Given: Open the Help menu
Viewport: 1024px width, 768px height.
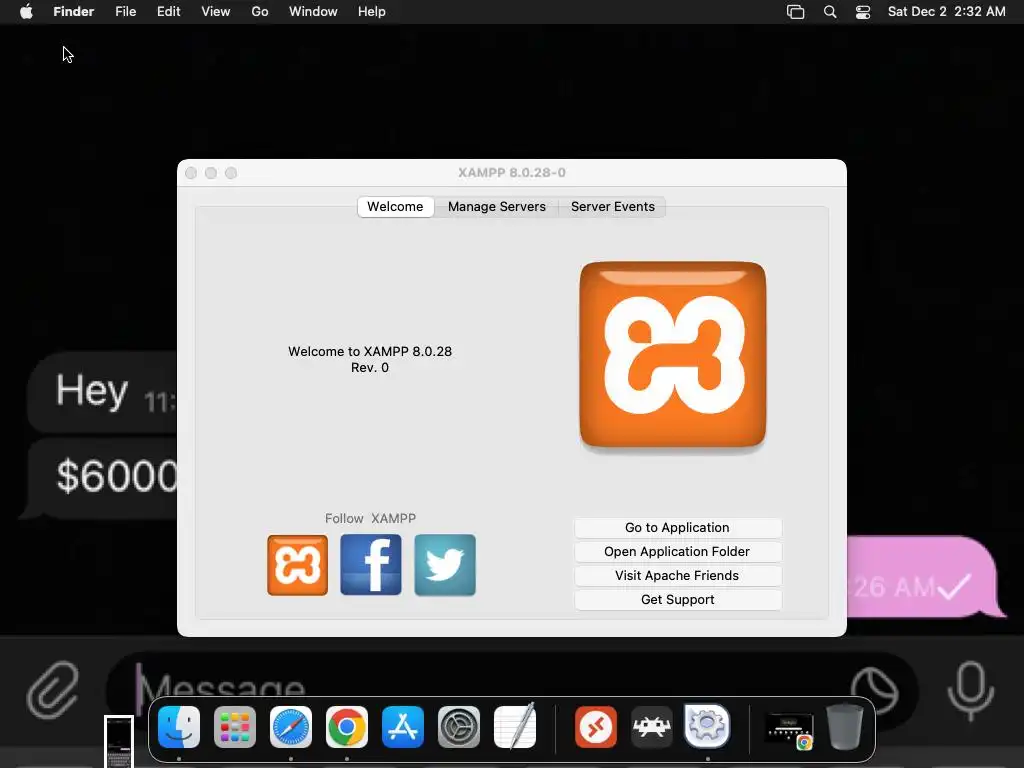Looking at the screenshot, I should pos(372,12).
